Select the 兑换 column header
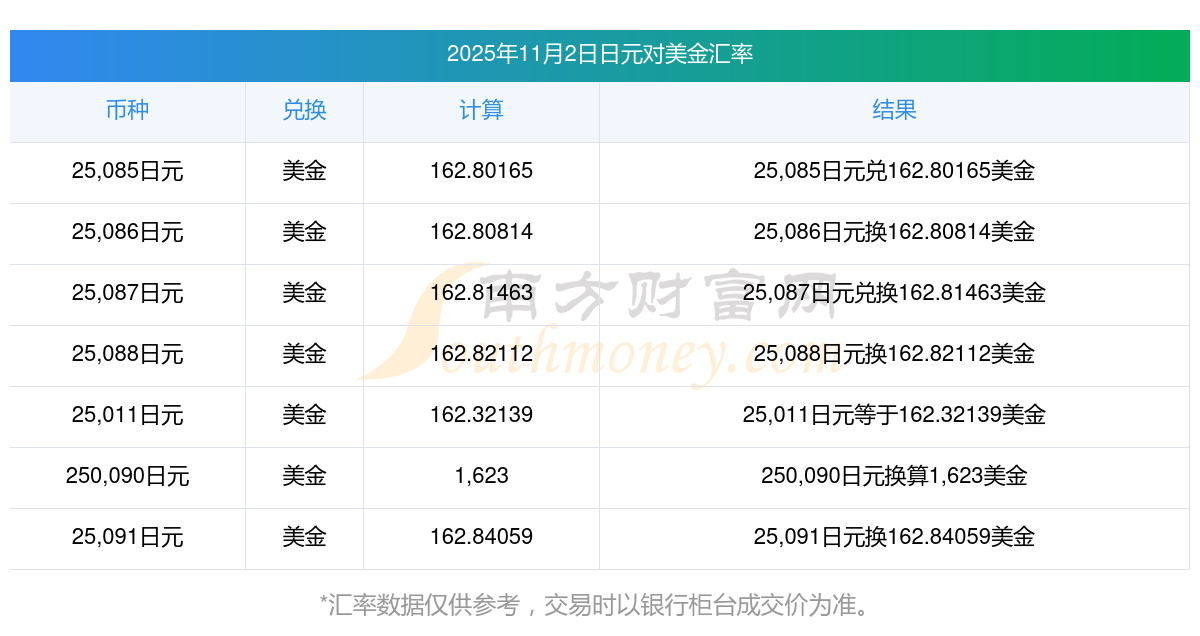This screenshot has height=636, width=1200. 304,110
